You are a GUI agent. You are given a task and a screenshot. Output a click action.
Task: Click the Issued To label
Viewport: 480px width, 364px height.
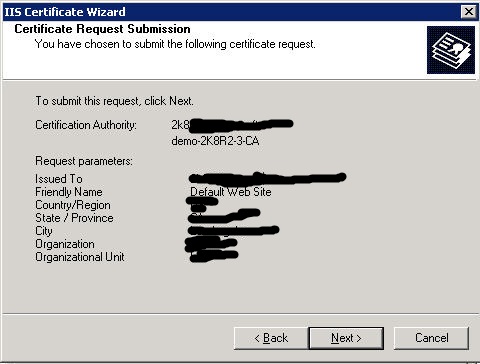[59, 179]
